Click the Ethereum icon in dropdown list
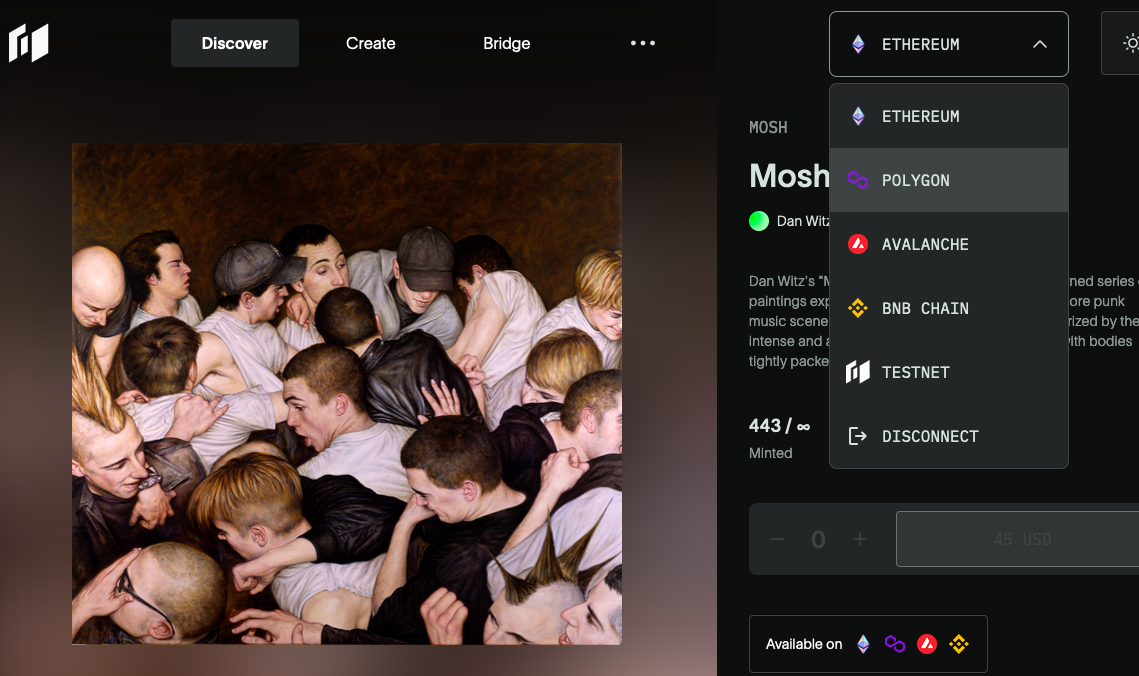Viewport: 1139px width, 676px height. [858, 116]
